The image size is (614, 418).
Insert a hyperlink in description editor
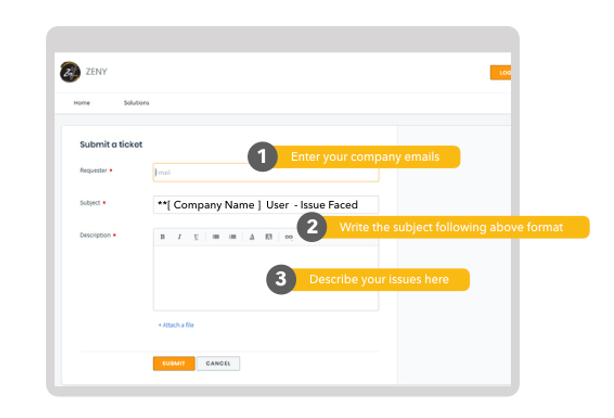pos(288,236)
